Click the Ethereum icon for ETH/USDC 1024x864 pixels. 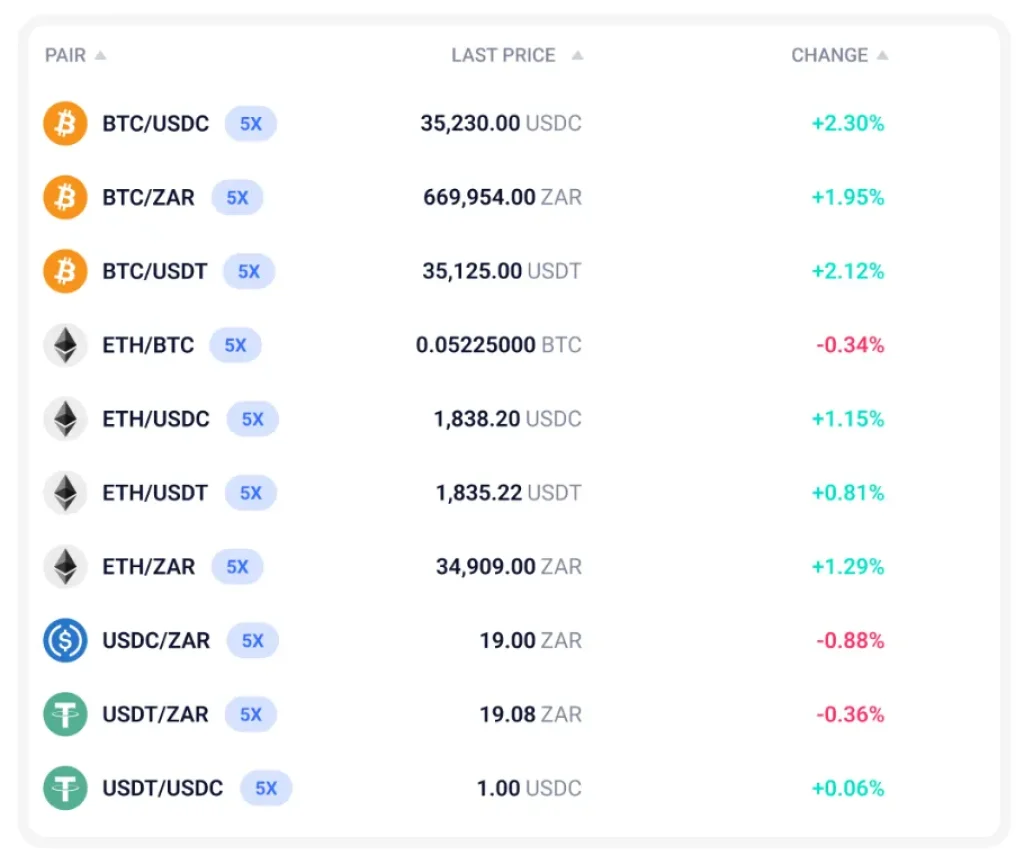65,419
